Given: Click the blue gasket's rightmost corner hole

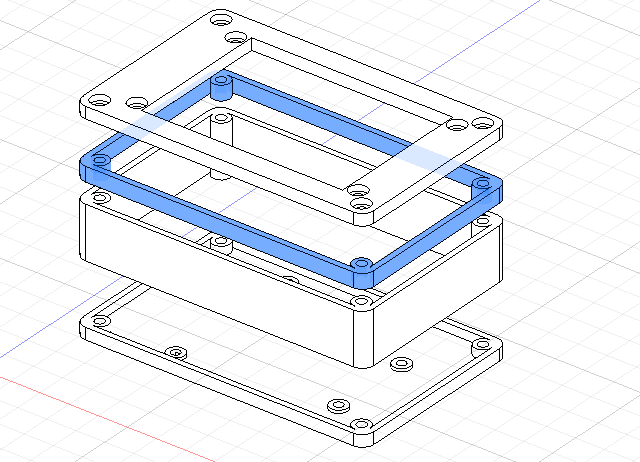Looking at the screenshot, I should (483, 184).
